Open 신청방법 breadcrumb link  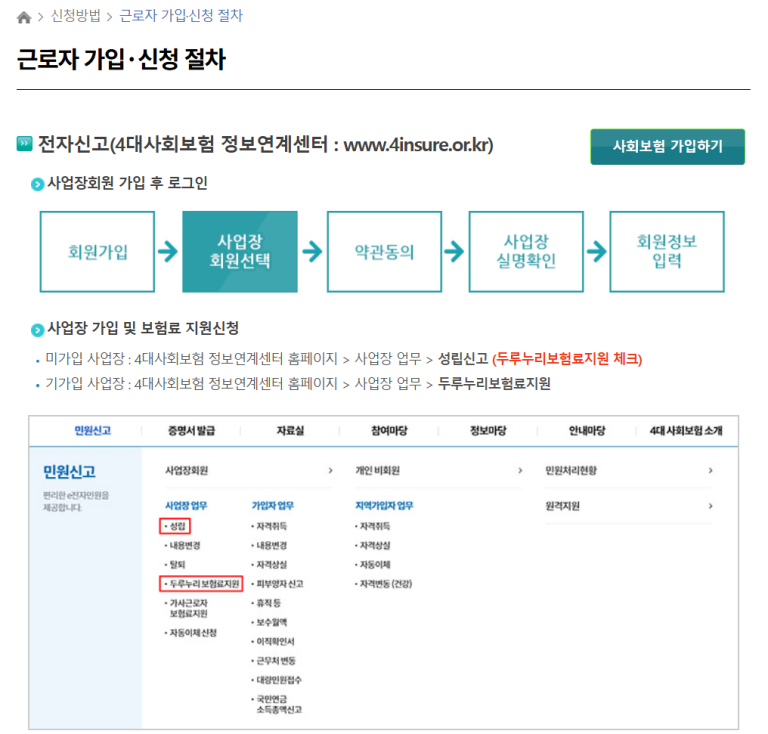coord(75,16)
